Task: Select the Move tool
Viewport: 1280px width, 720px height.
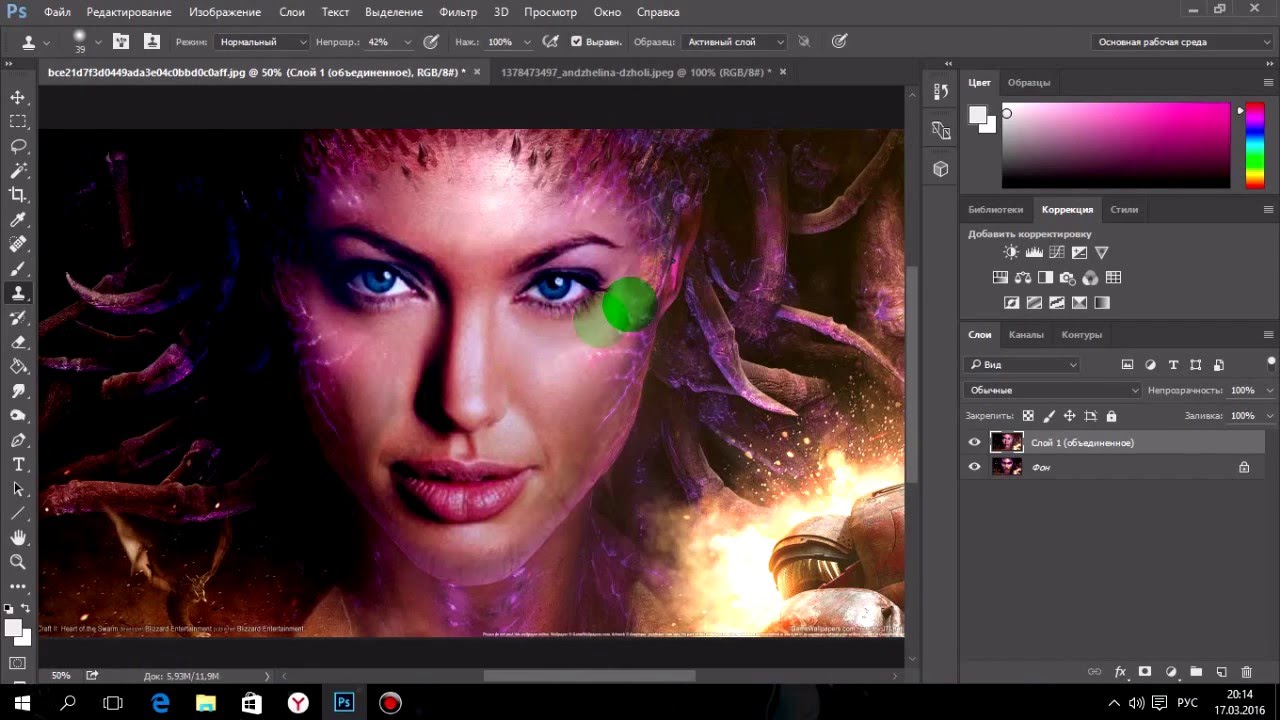Action: [18, 97]
